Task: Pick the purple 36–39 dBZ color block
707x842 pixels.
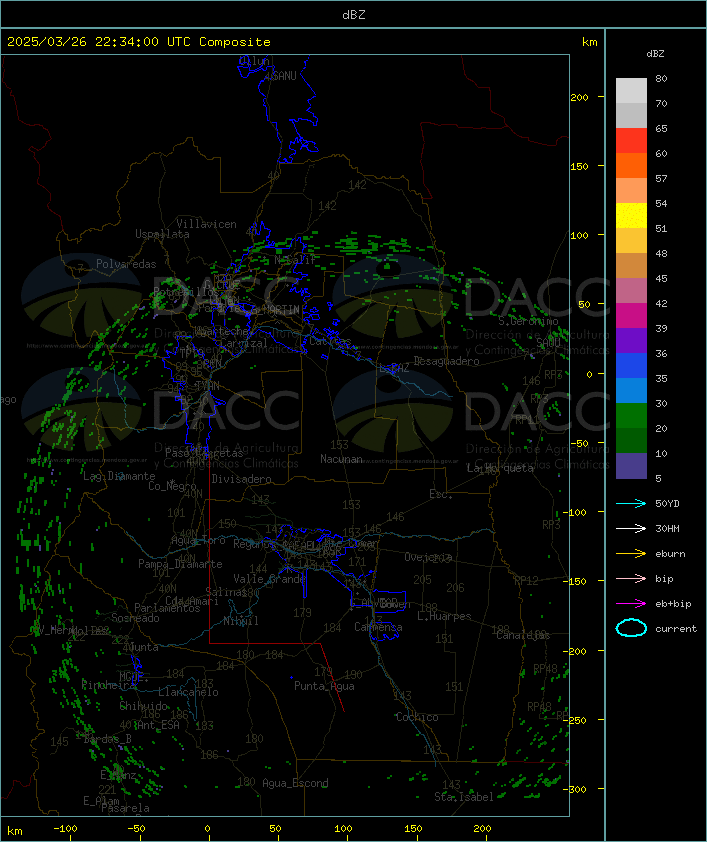Action: 631,341
